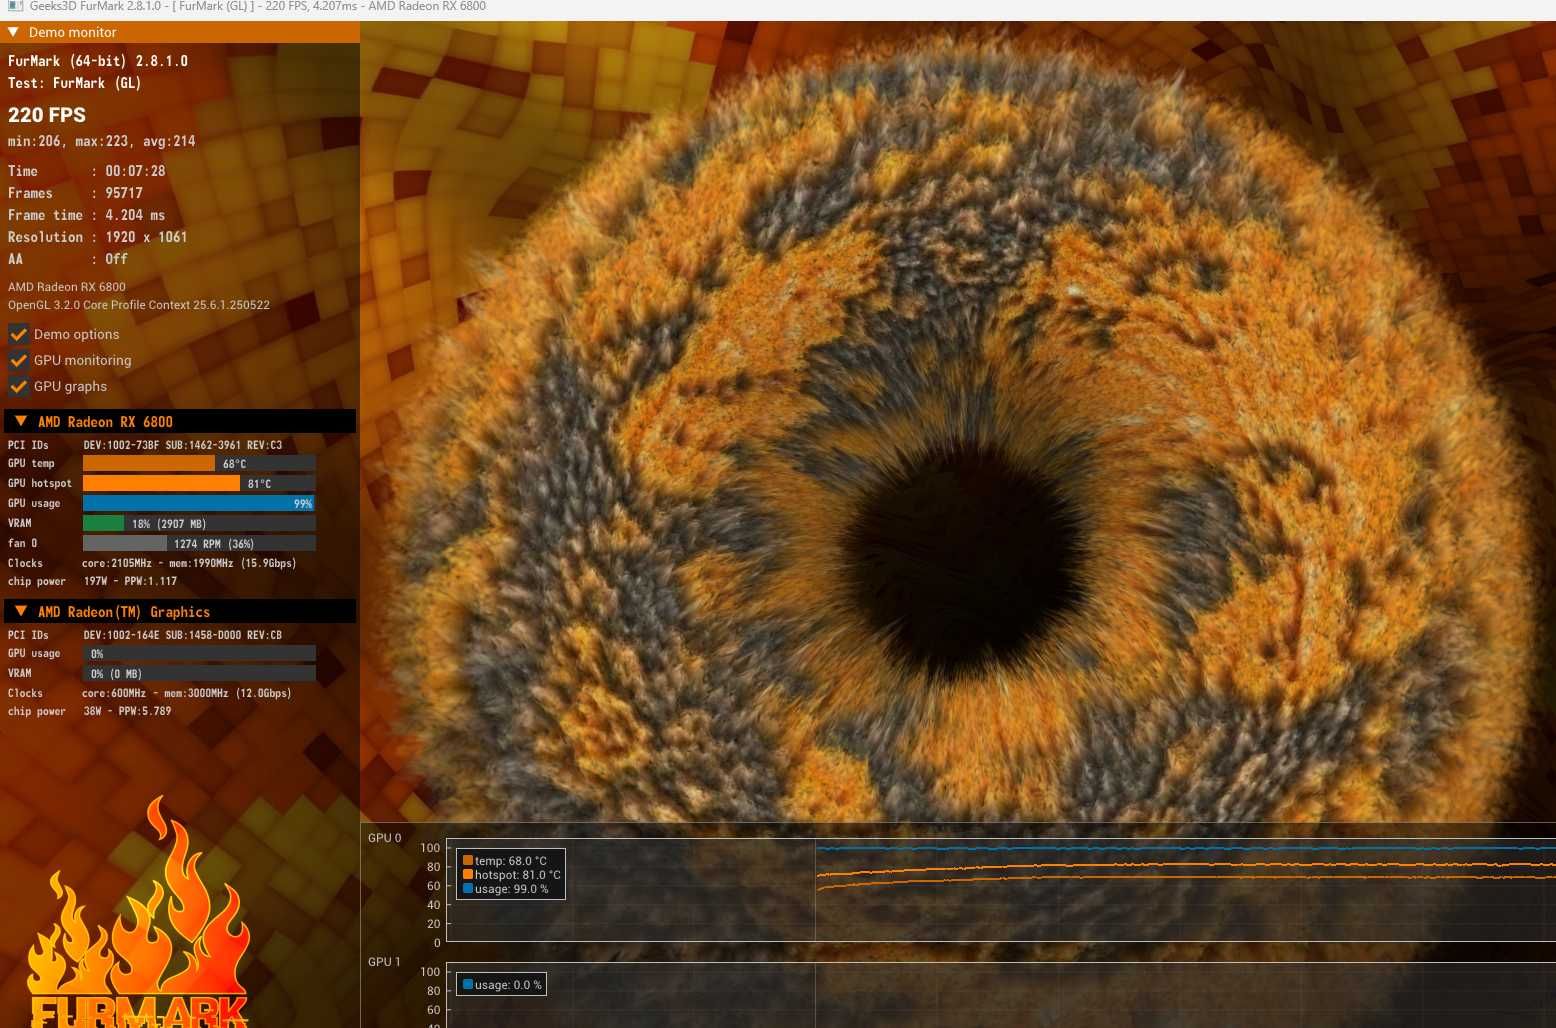Collapse the Demo monitor panel triangle

point(14,32)
